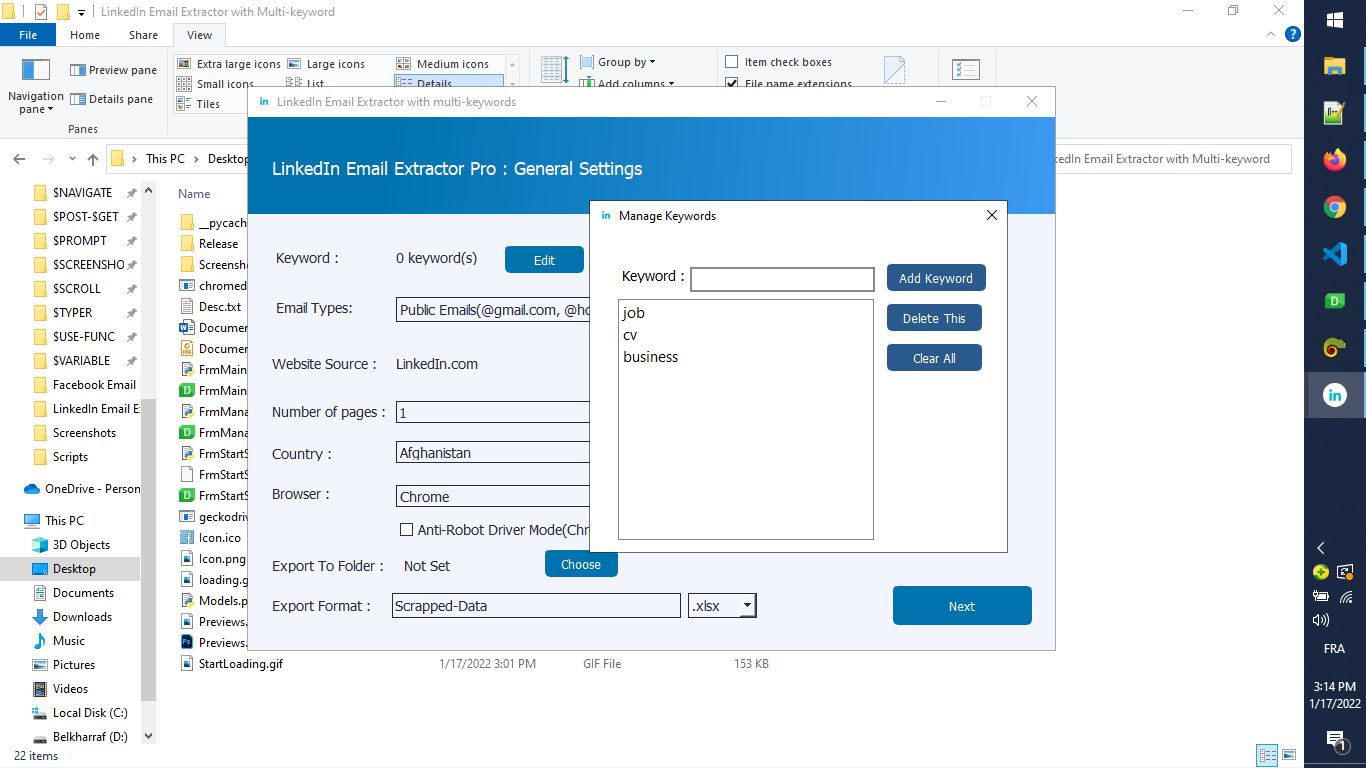Switch to the Share ribbon tab

(x=143, y=34)
